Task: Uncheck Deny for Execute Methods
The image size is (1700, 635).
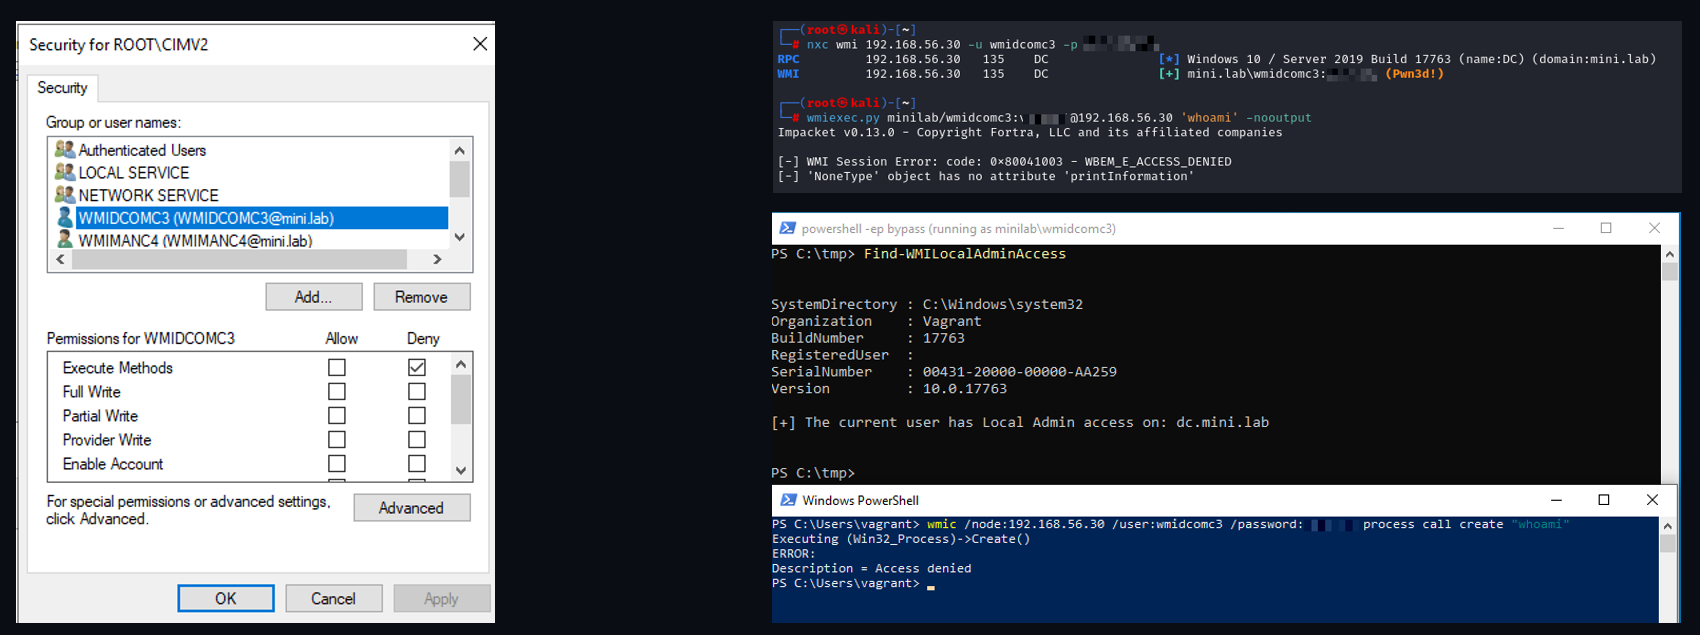Action: pos(417,368)
